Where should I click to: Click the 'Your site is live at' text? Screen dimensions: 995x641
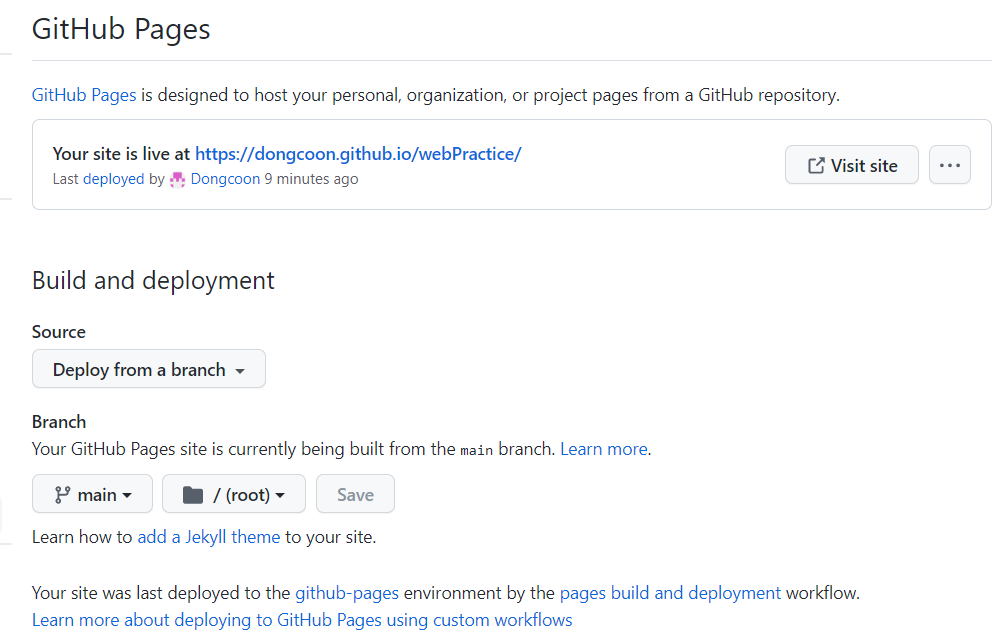(x=121, y=154)
